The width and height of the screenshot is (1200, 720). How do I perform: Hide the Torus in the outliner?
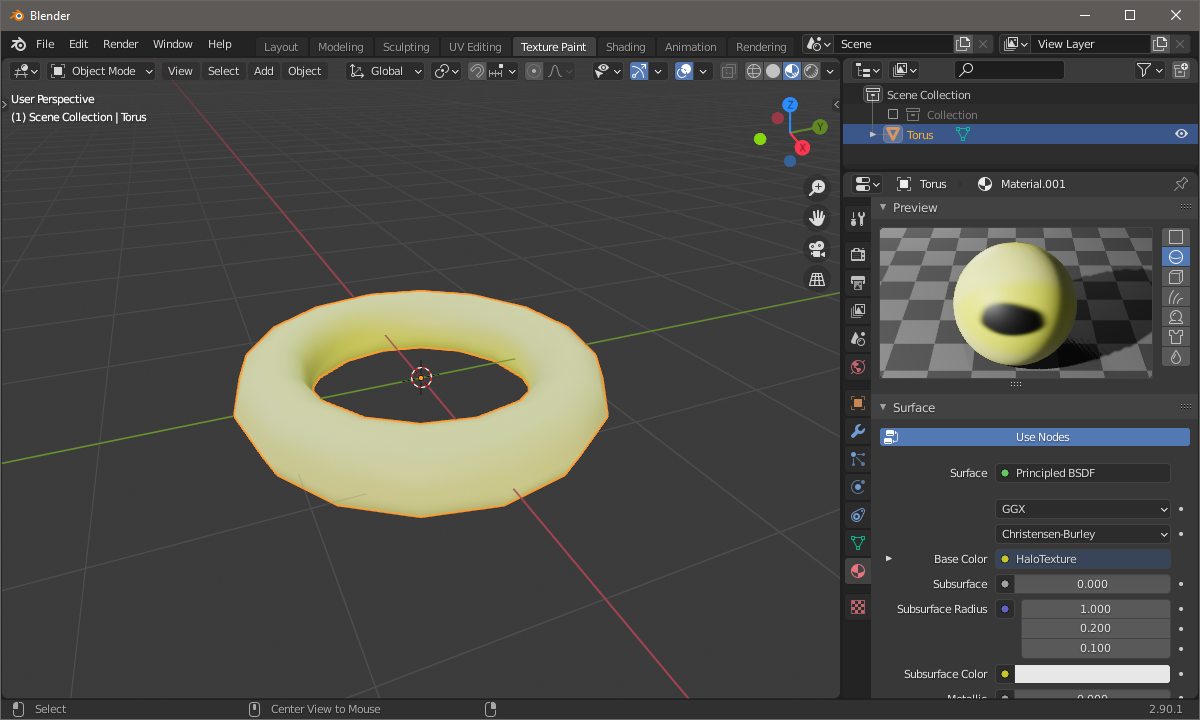pos(1181,134)
